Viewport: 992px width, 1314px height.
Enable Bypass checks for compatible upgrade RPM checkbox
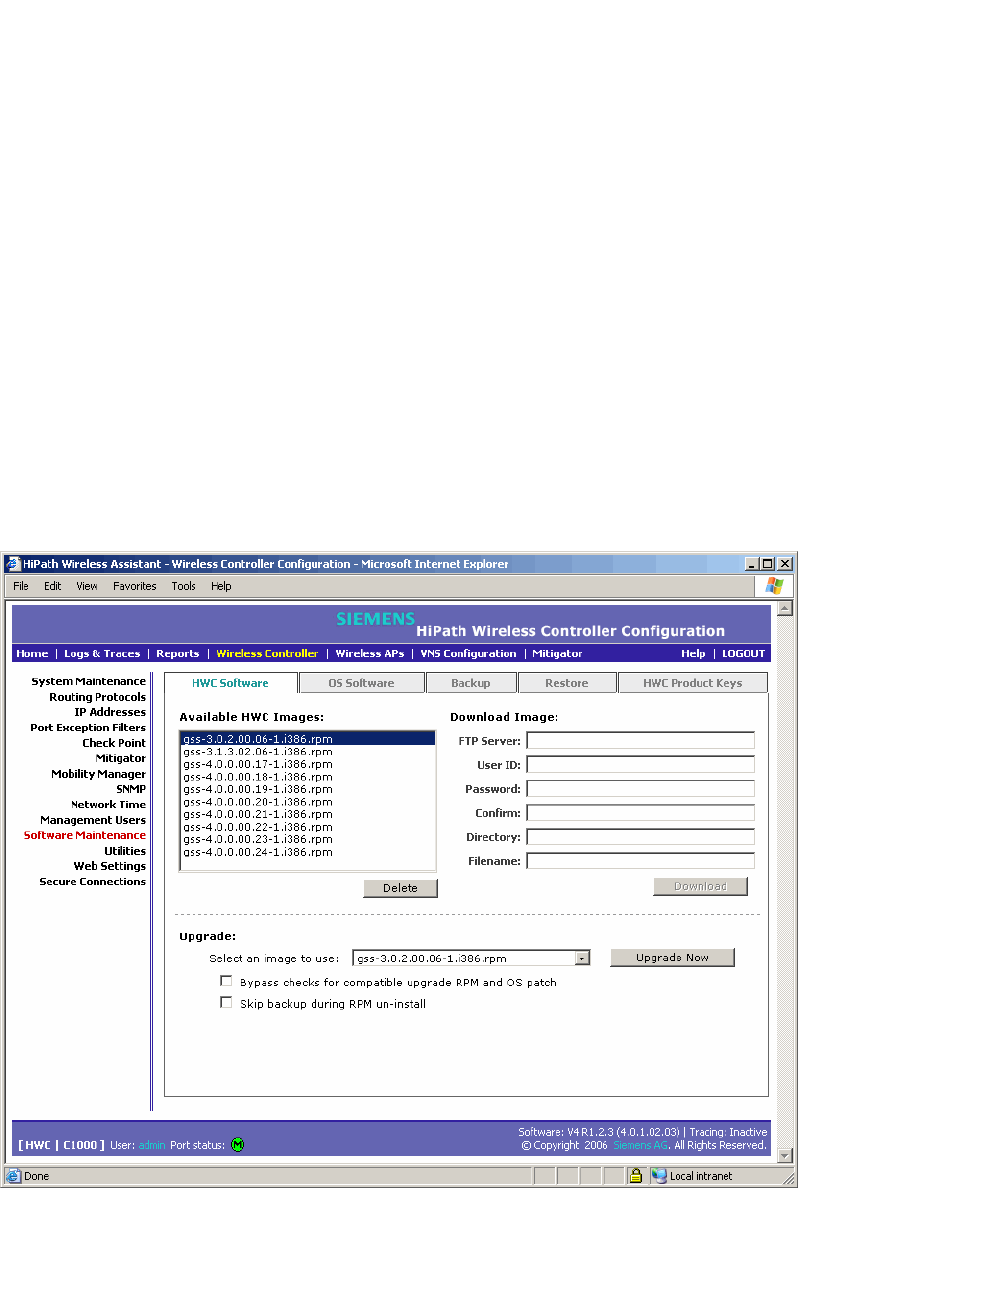(x=226, y=981)
